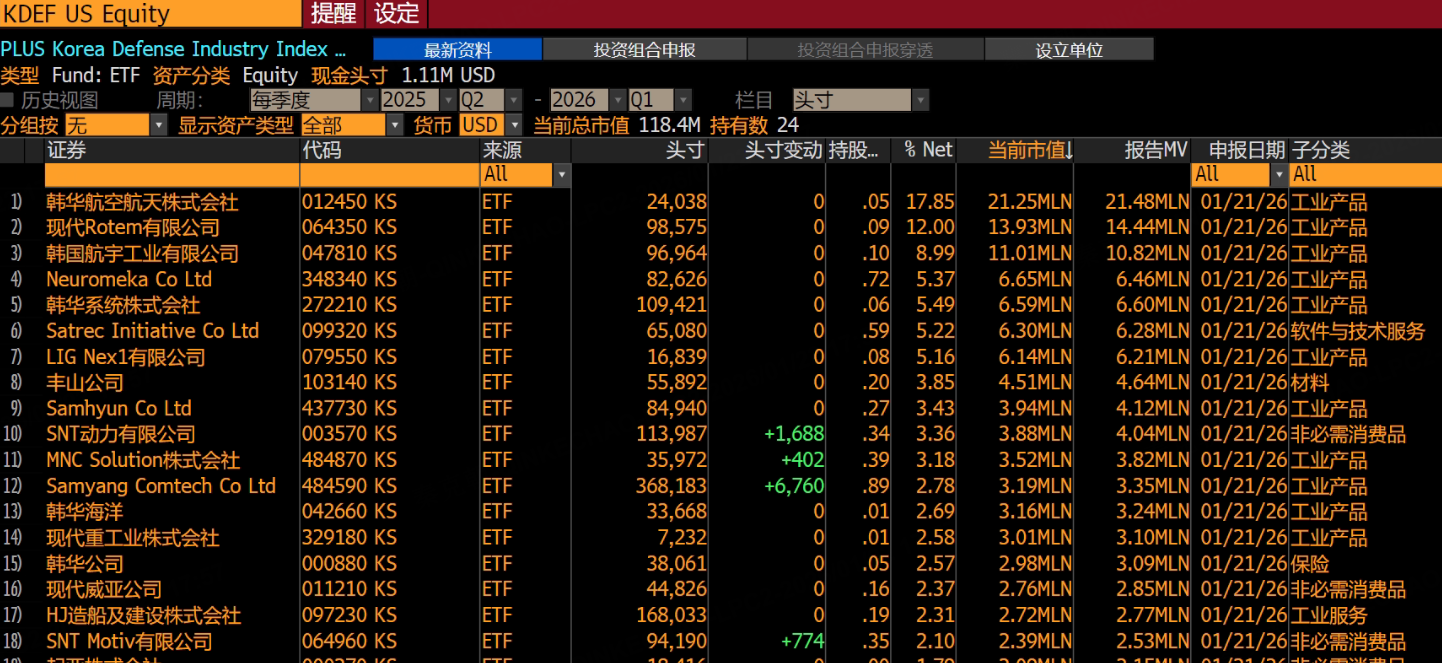Viewport: 1442px width, 663px height.
Task: Select the Neuromeka Co Ltd holding
Action: pyautogui.click(x=129, y=280)
